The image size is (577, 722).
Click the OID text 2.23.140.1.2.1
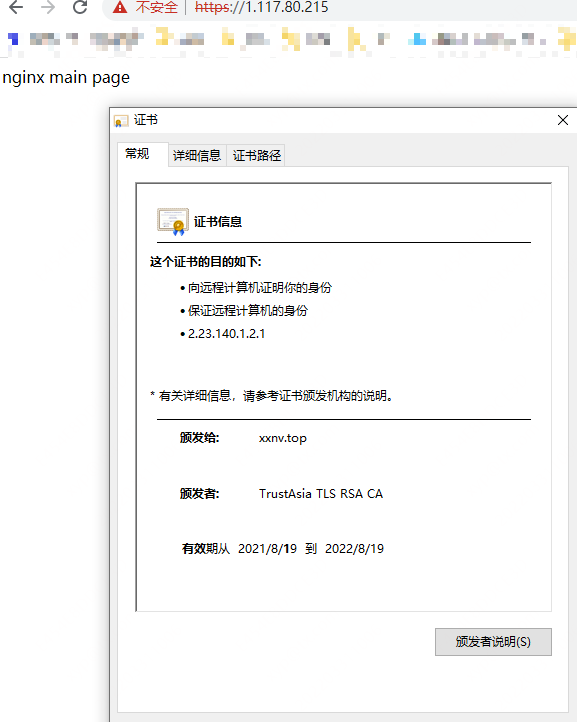tap(227, 334)
